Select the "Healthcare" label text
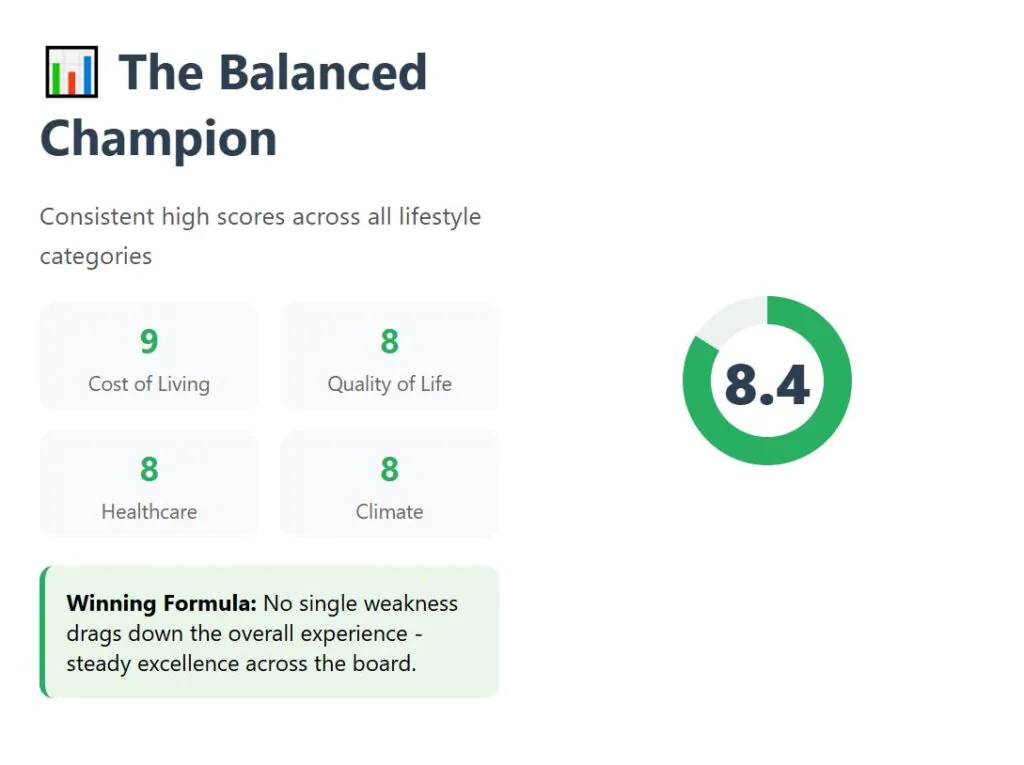Screen dimensions: 1024x765 tap(149, 512)
